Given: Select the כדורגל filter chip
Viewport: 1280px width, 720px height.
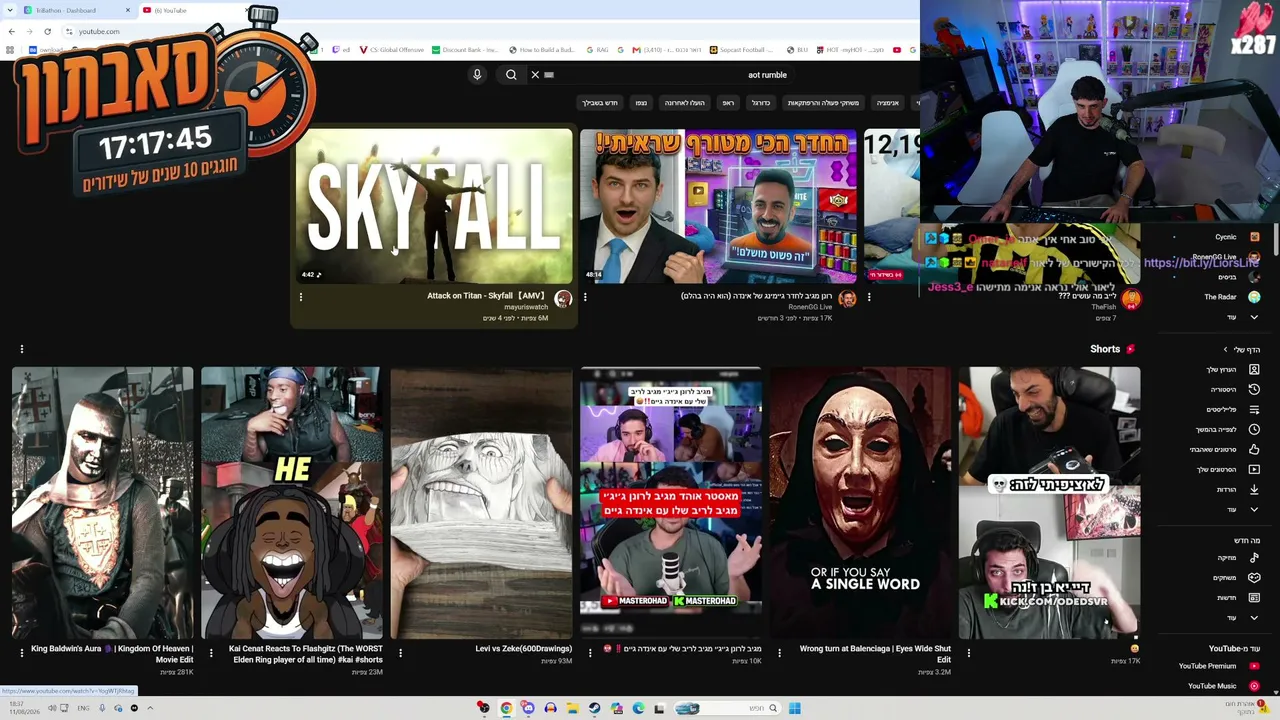Looking at the screenshot, I should (x=761, y=103).
